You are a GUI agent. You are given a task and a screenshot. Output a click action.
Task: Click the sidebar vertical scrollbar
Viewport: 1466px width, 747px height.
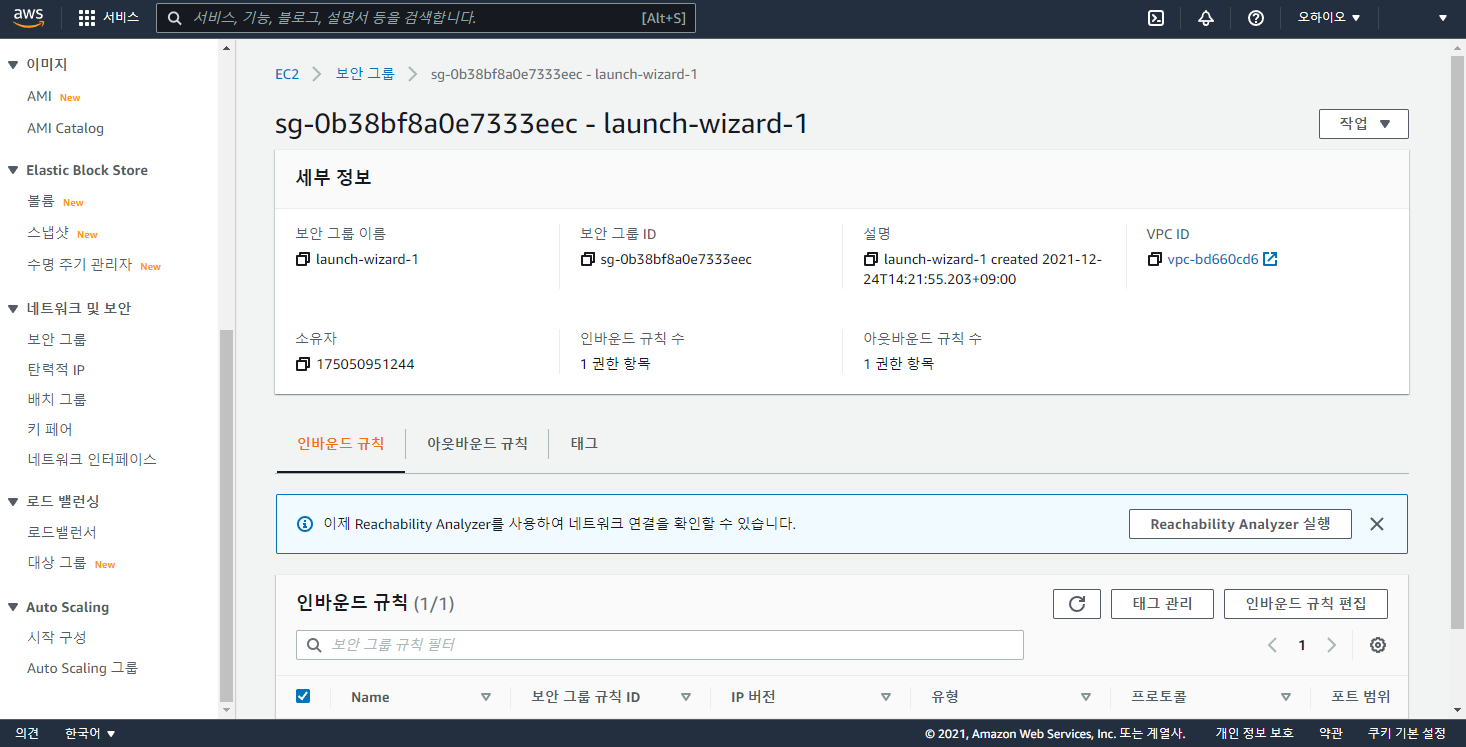pos(226,515)
